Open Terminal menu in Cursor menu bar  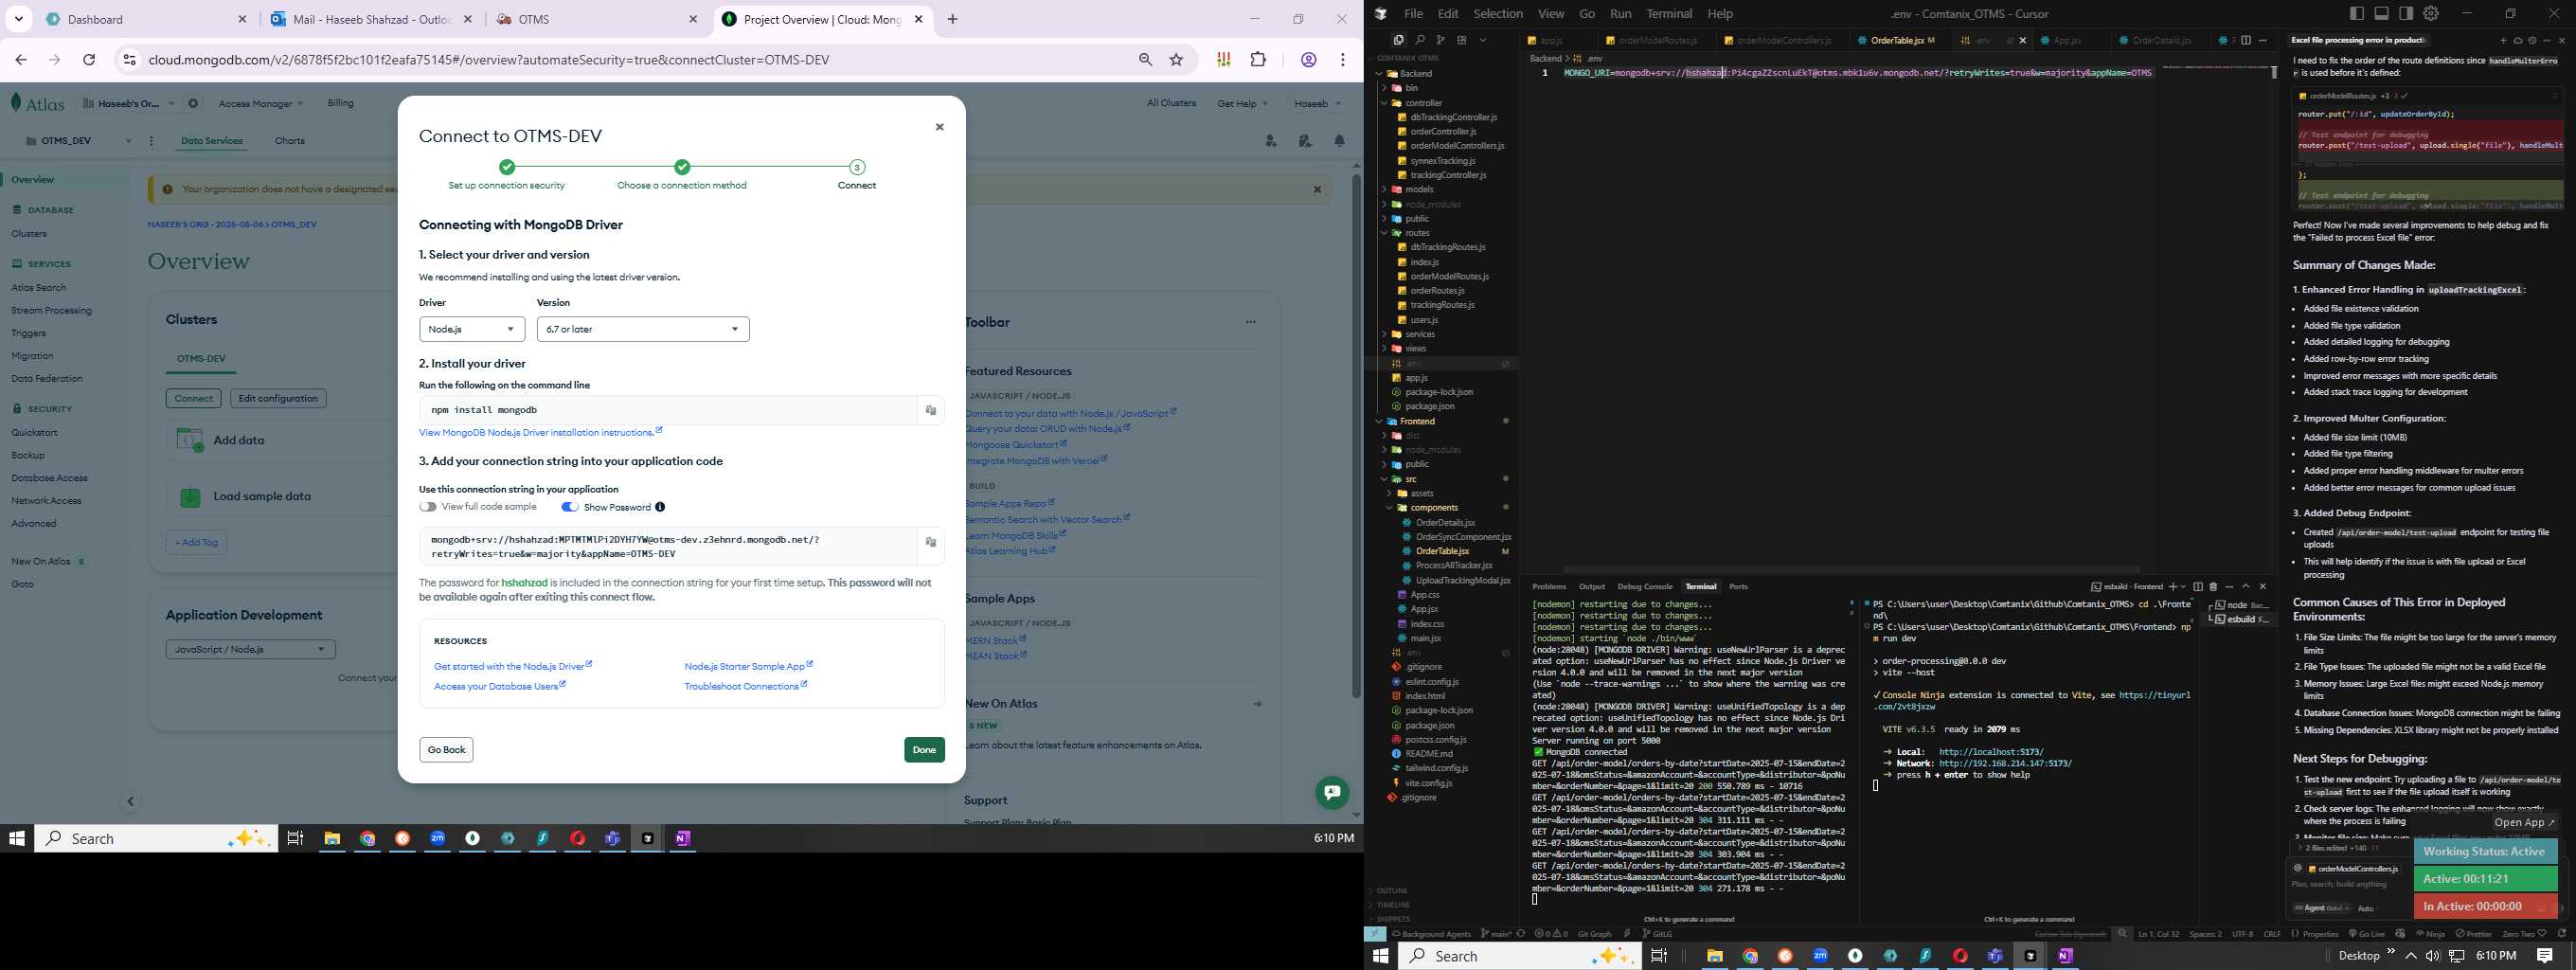(1669, 13)
